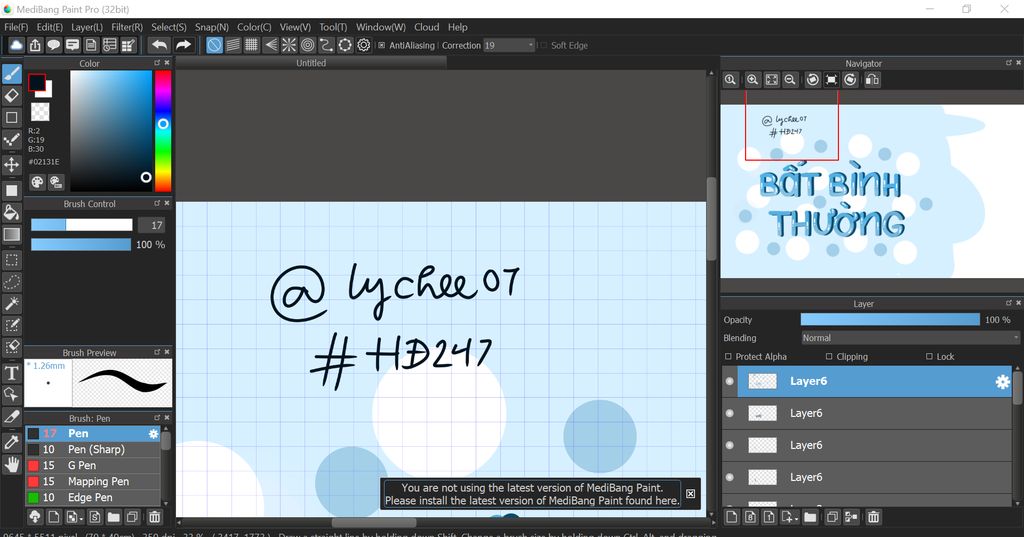Select the Bucket fill tool

coord(12,212)
